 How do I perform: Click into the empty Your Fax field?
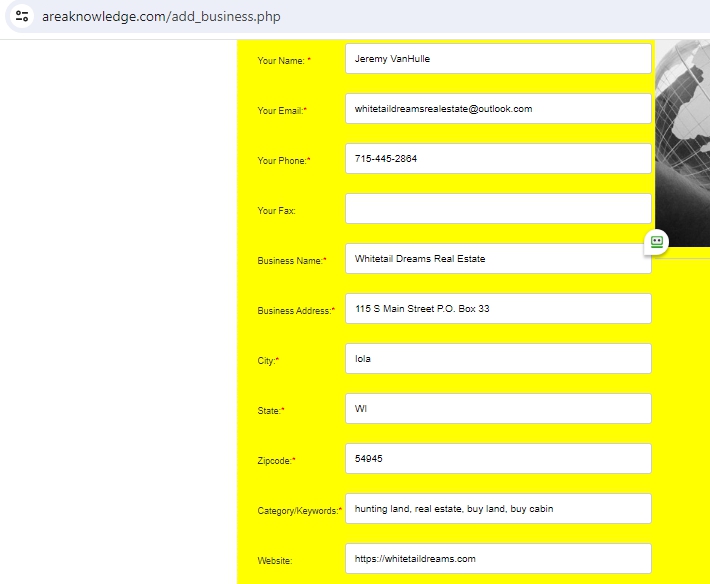click(498, 209)
